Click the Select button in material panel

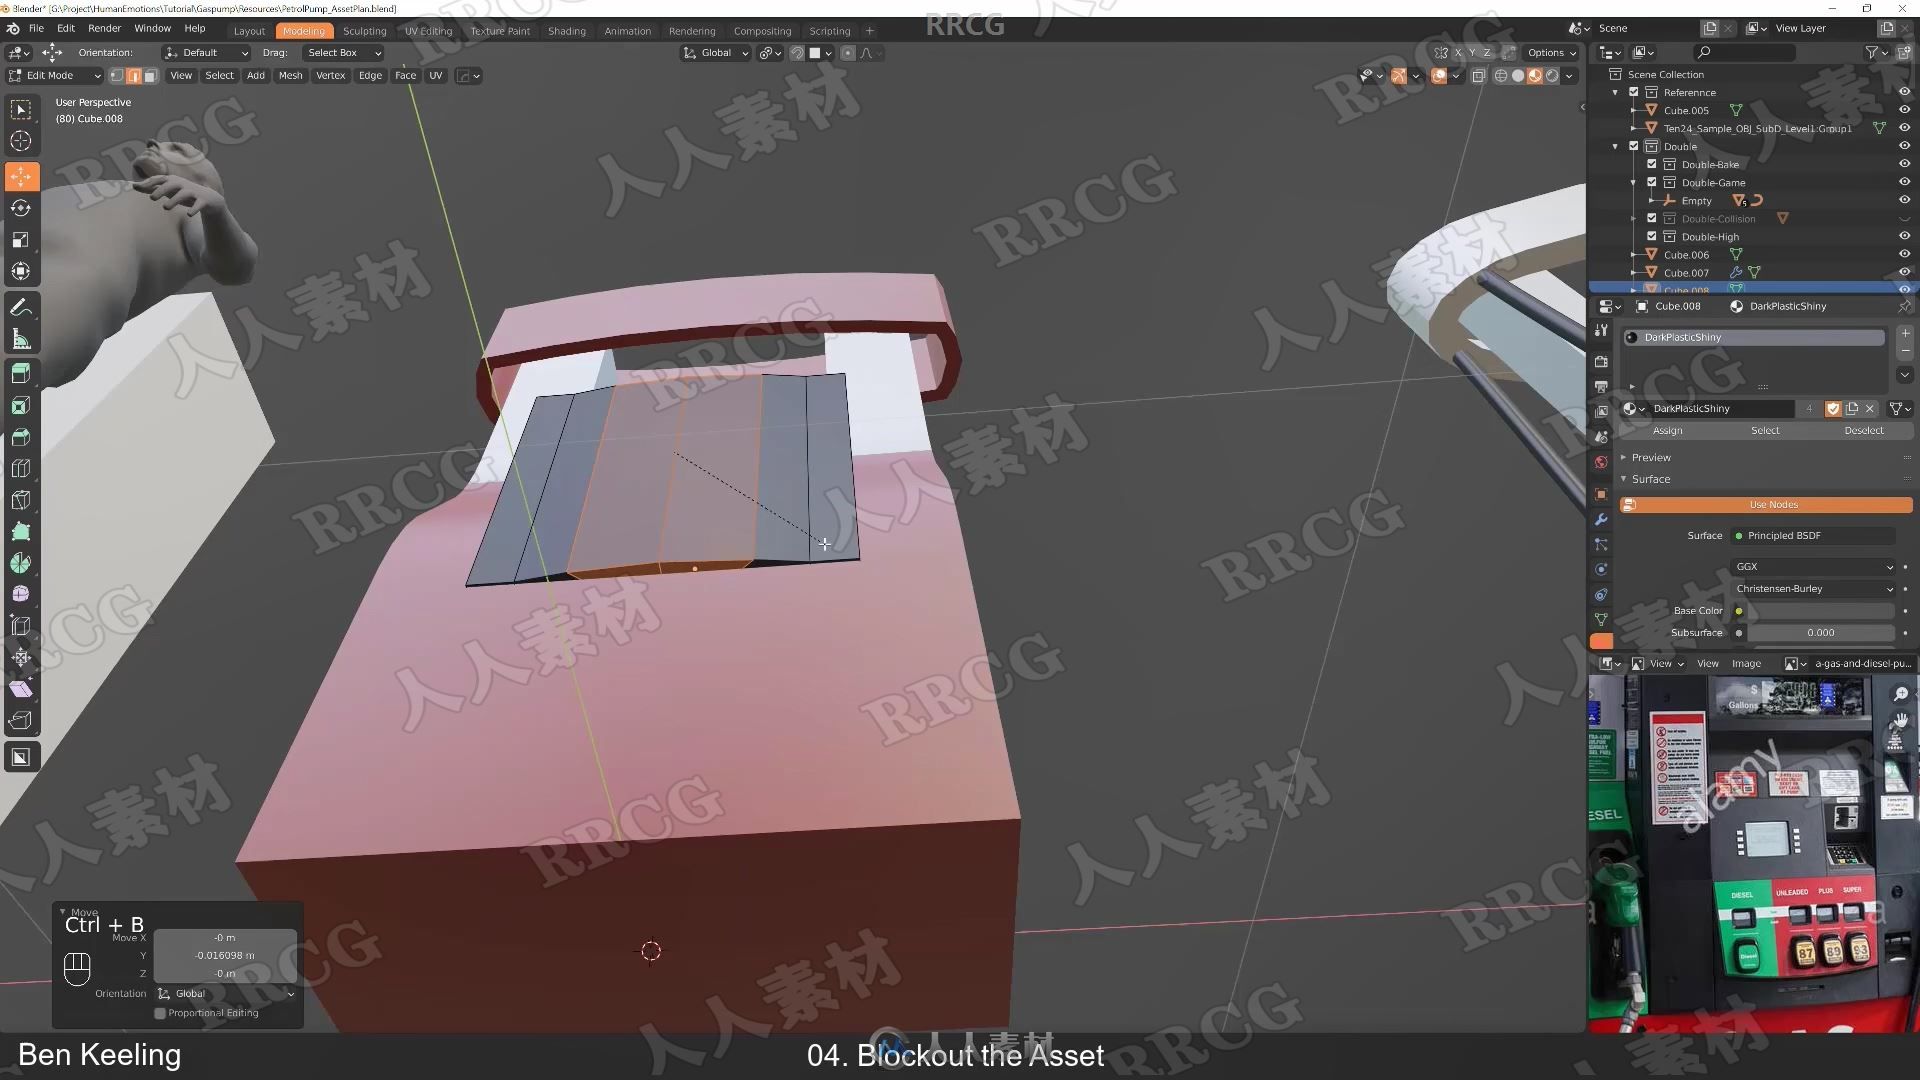pos(1764,429)
